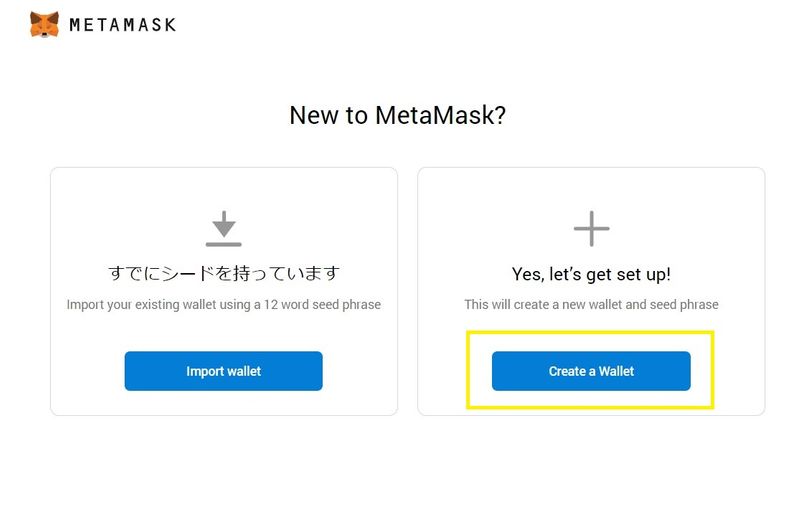Click the word "MetaMask?" in the heading
800x515 pixels.
(440, 115)
